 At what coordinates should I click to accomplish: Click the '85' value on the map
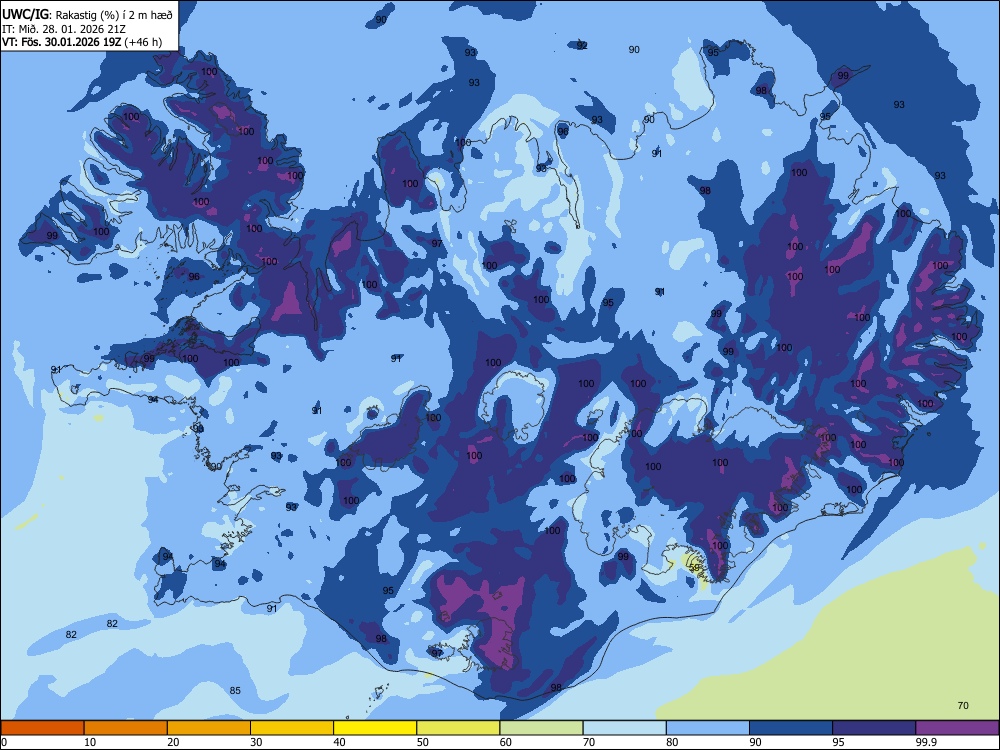click(x=235, y=691)
